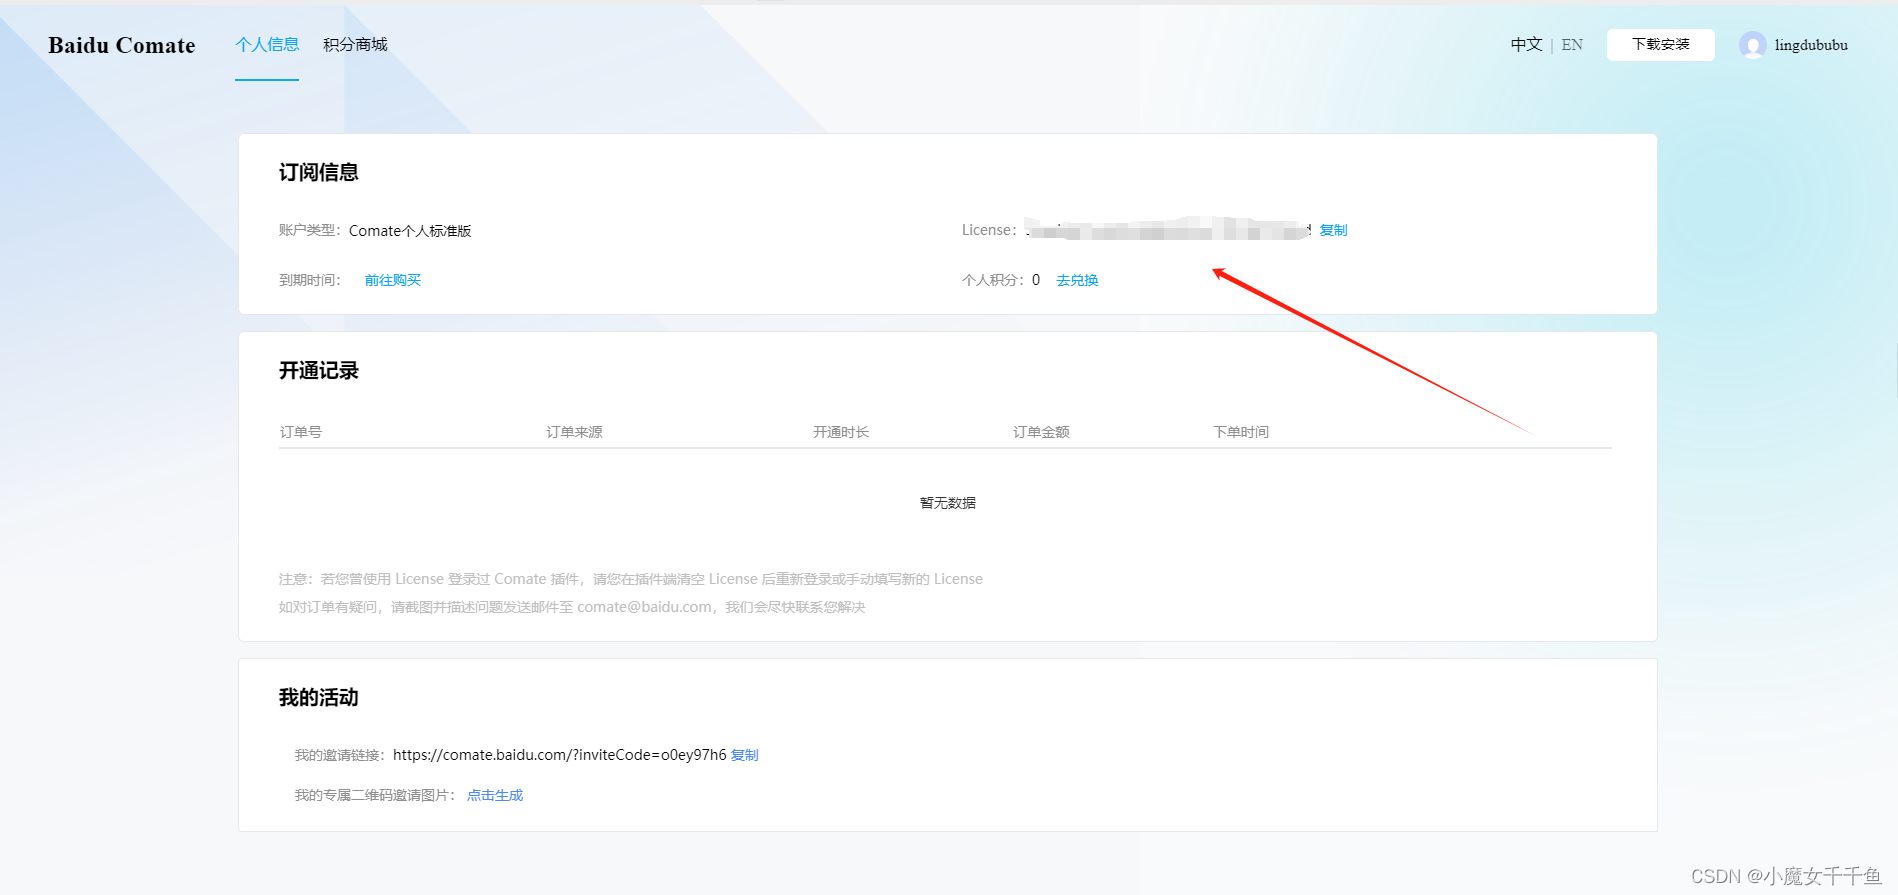Click 前往购买 next to 到期时间
The width and height of the screenshot is (1898, 895).
[393, 280]
